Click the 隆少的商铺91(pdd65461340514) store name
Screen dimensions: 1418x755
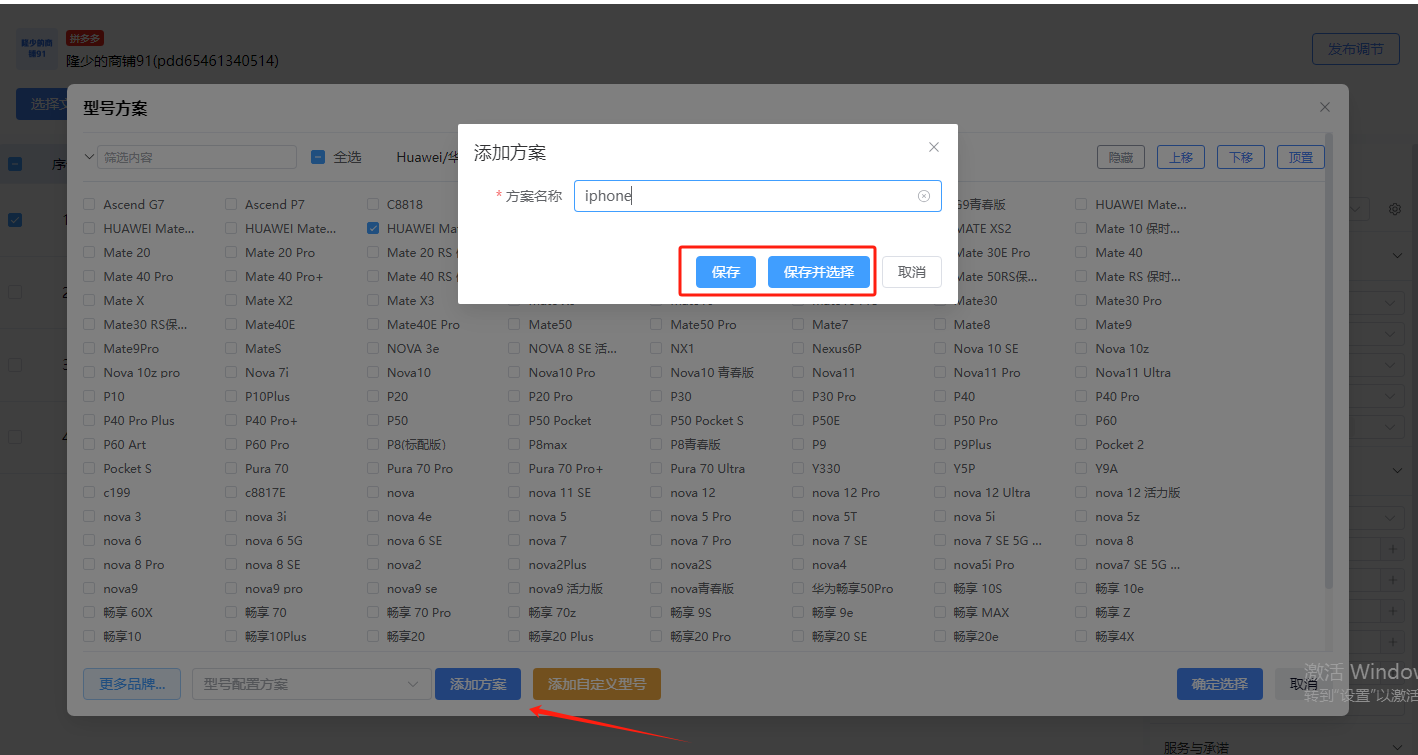(x=172, y=61)
